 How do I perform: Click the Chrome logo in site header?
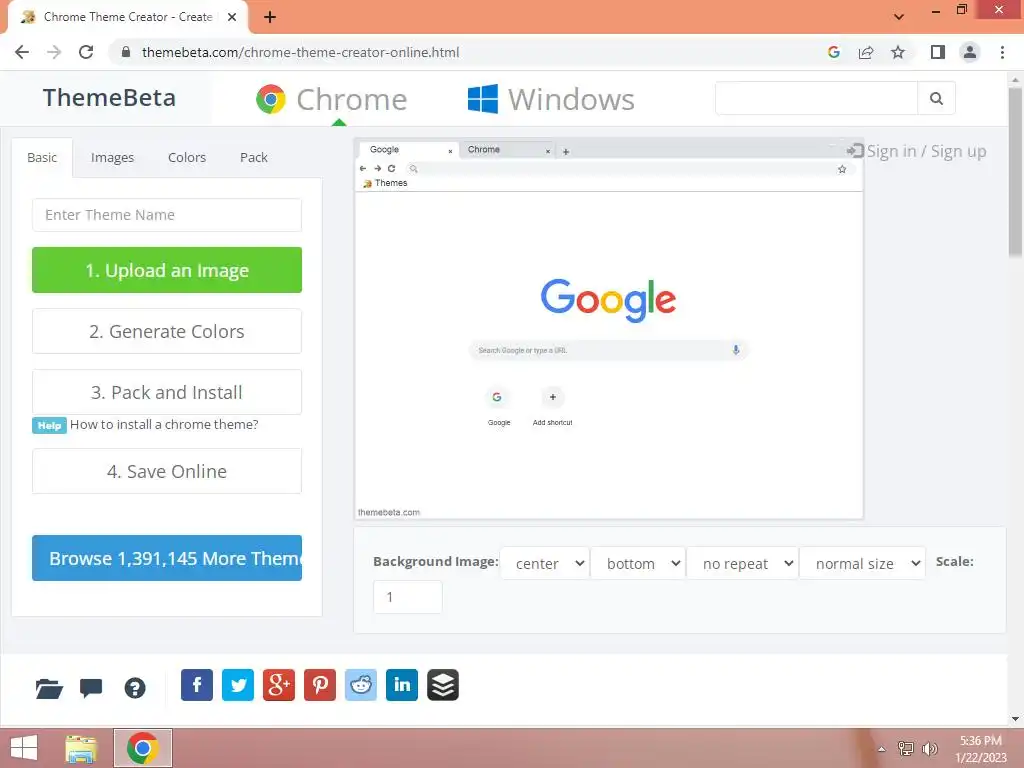click(x=271, y=99)
